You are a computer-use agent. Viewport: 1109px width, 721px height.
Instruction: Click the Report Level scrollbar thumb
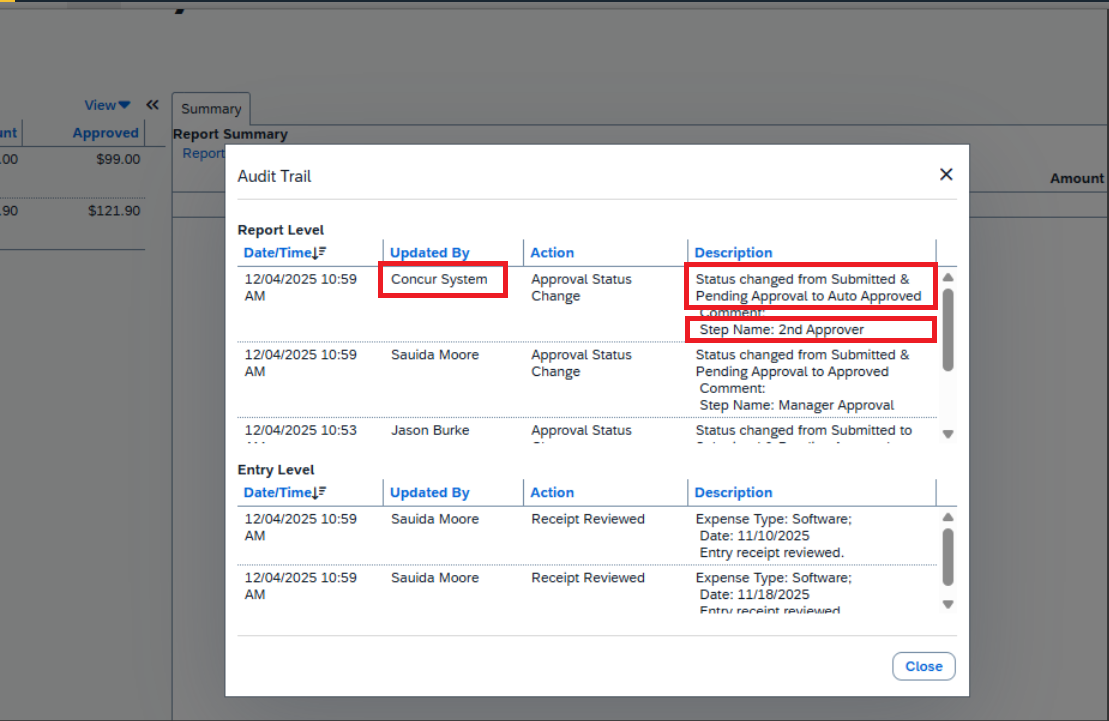[948, 330]
